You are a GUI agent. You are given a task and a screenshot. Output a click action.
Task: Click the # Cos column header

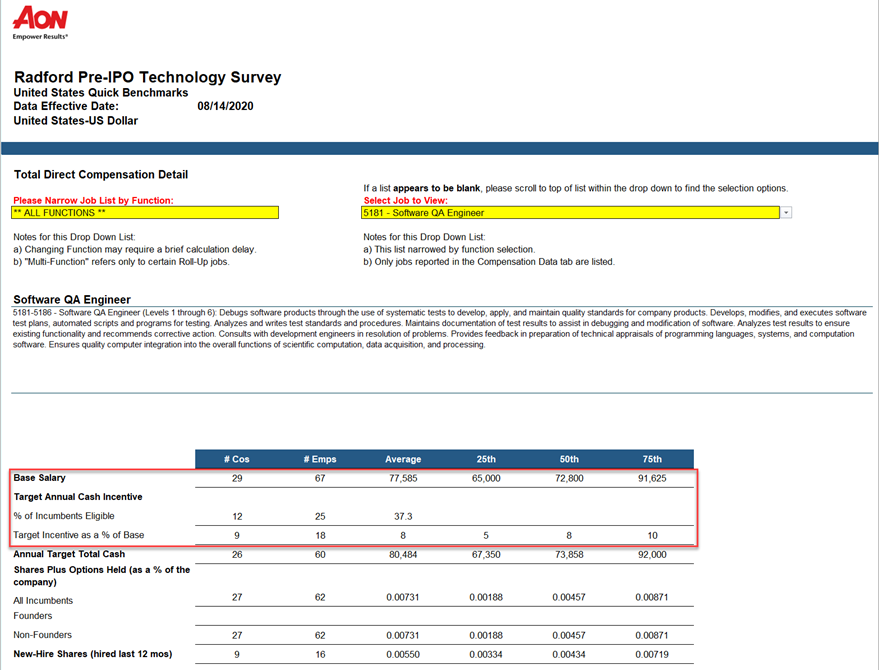[x=237, y=459]
